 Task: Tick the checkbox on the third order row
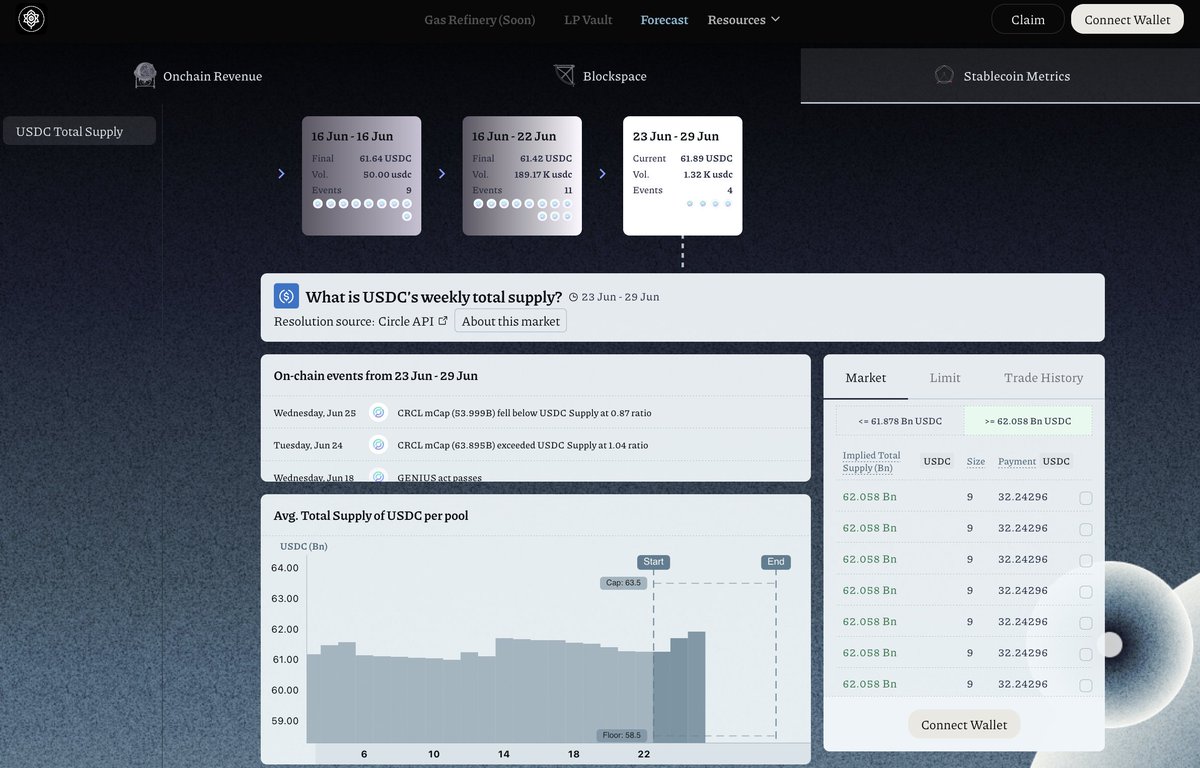coord(1086,560)
